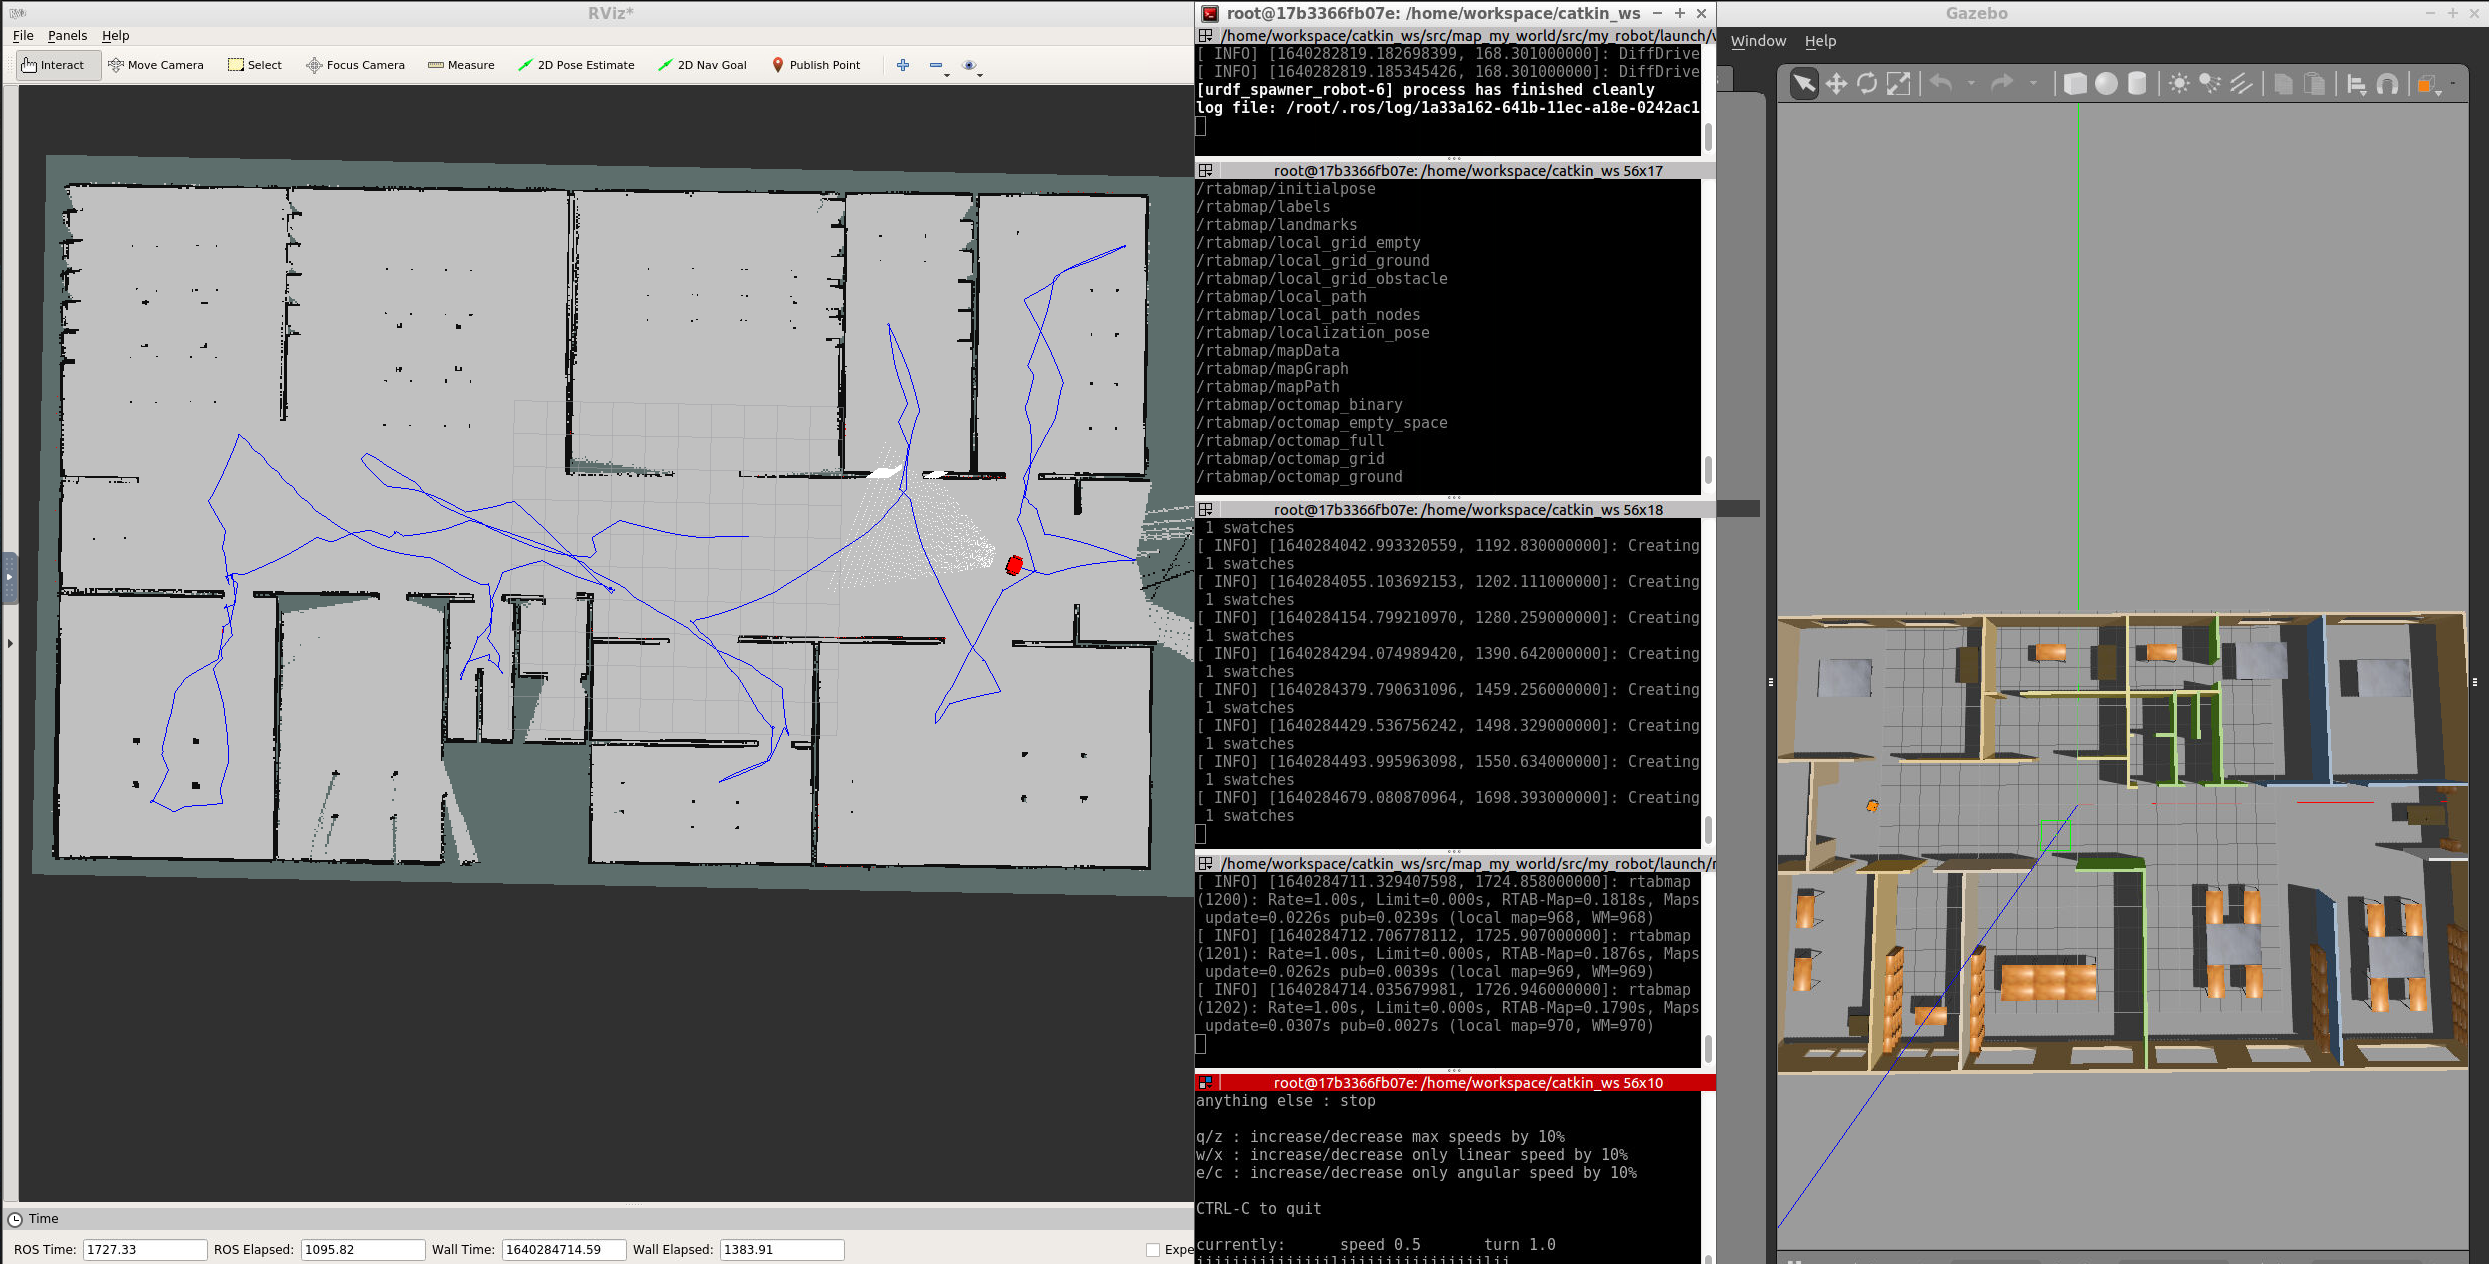Screen dimensions: 2489x1264
Task: Click the Gazebo undo arrow
Action: 1941,84
